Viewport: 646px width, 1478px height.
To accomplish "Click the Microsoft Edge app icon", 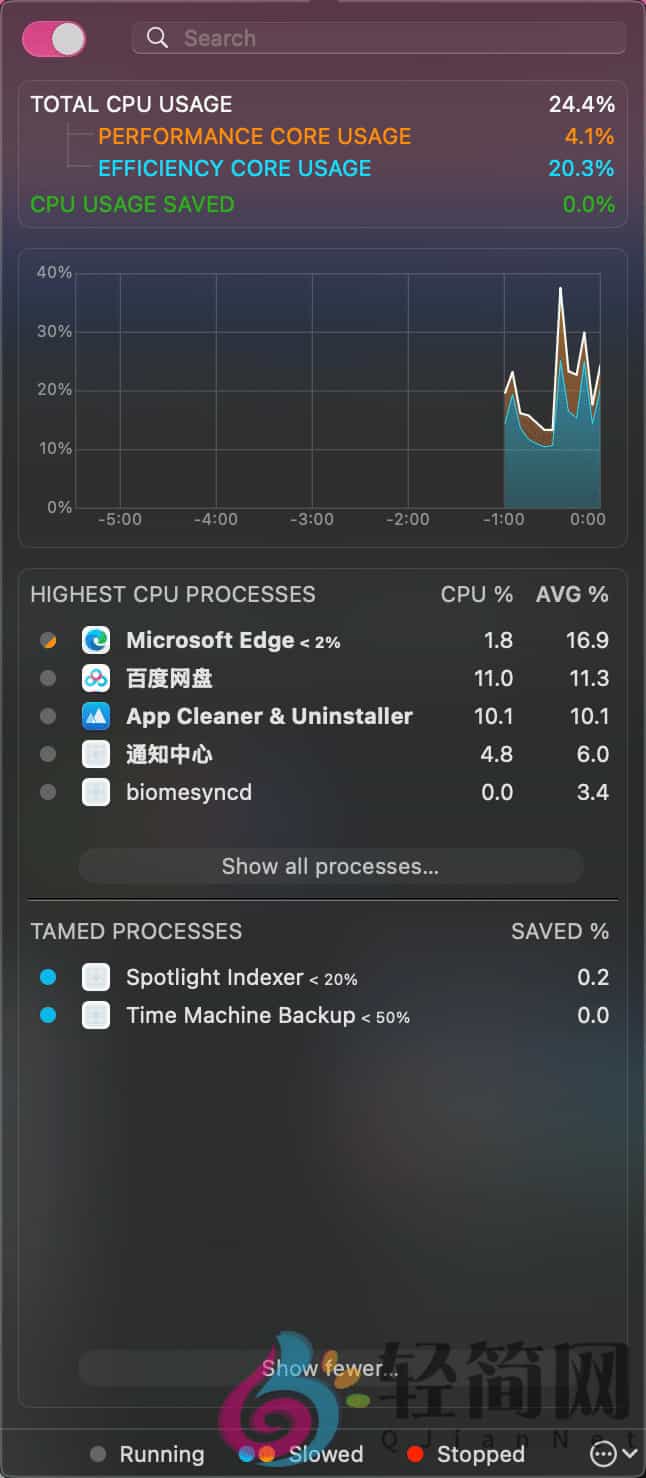I will 95,640.
